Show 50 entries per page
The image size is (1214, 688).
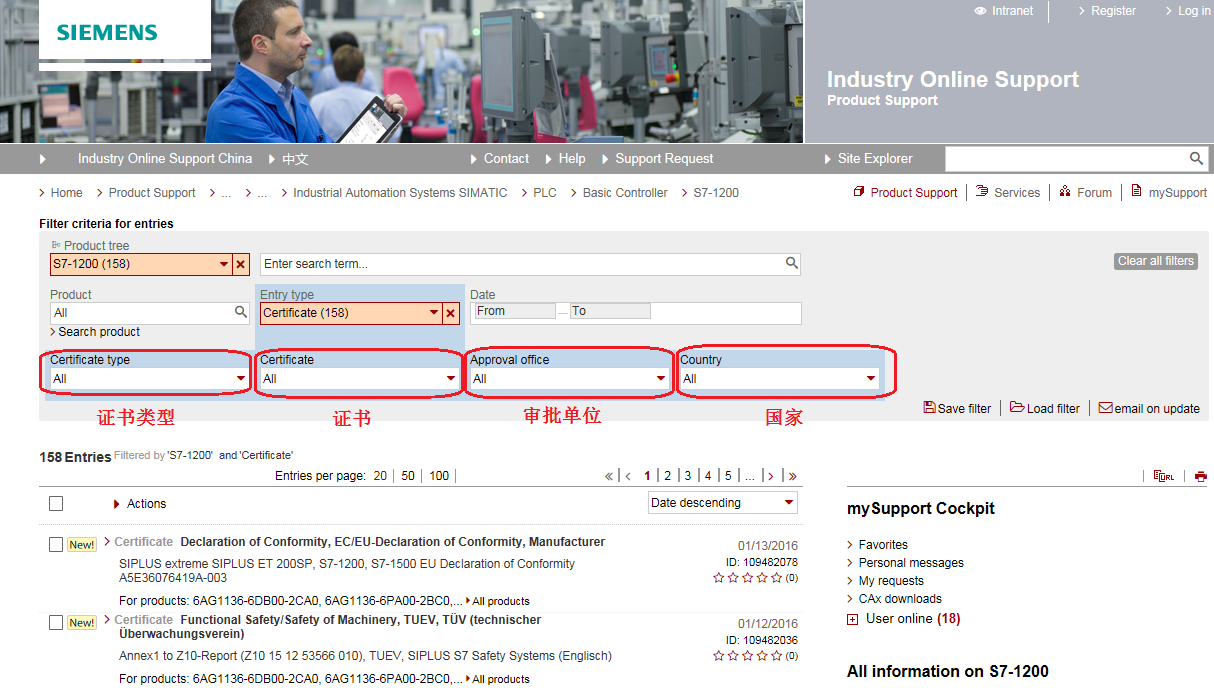pyautogui.click(x=408, y=476)
